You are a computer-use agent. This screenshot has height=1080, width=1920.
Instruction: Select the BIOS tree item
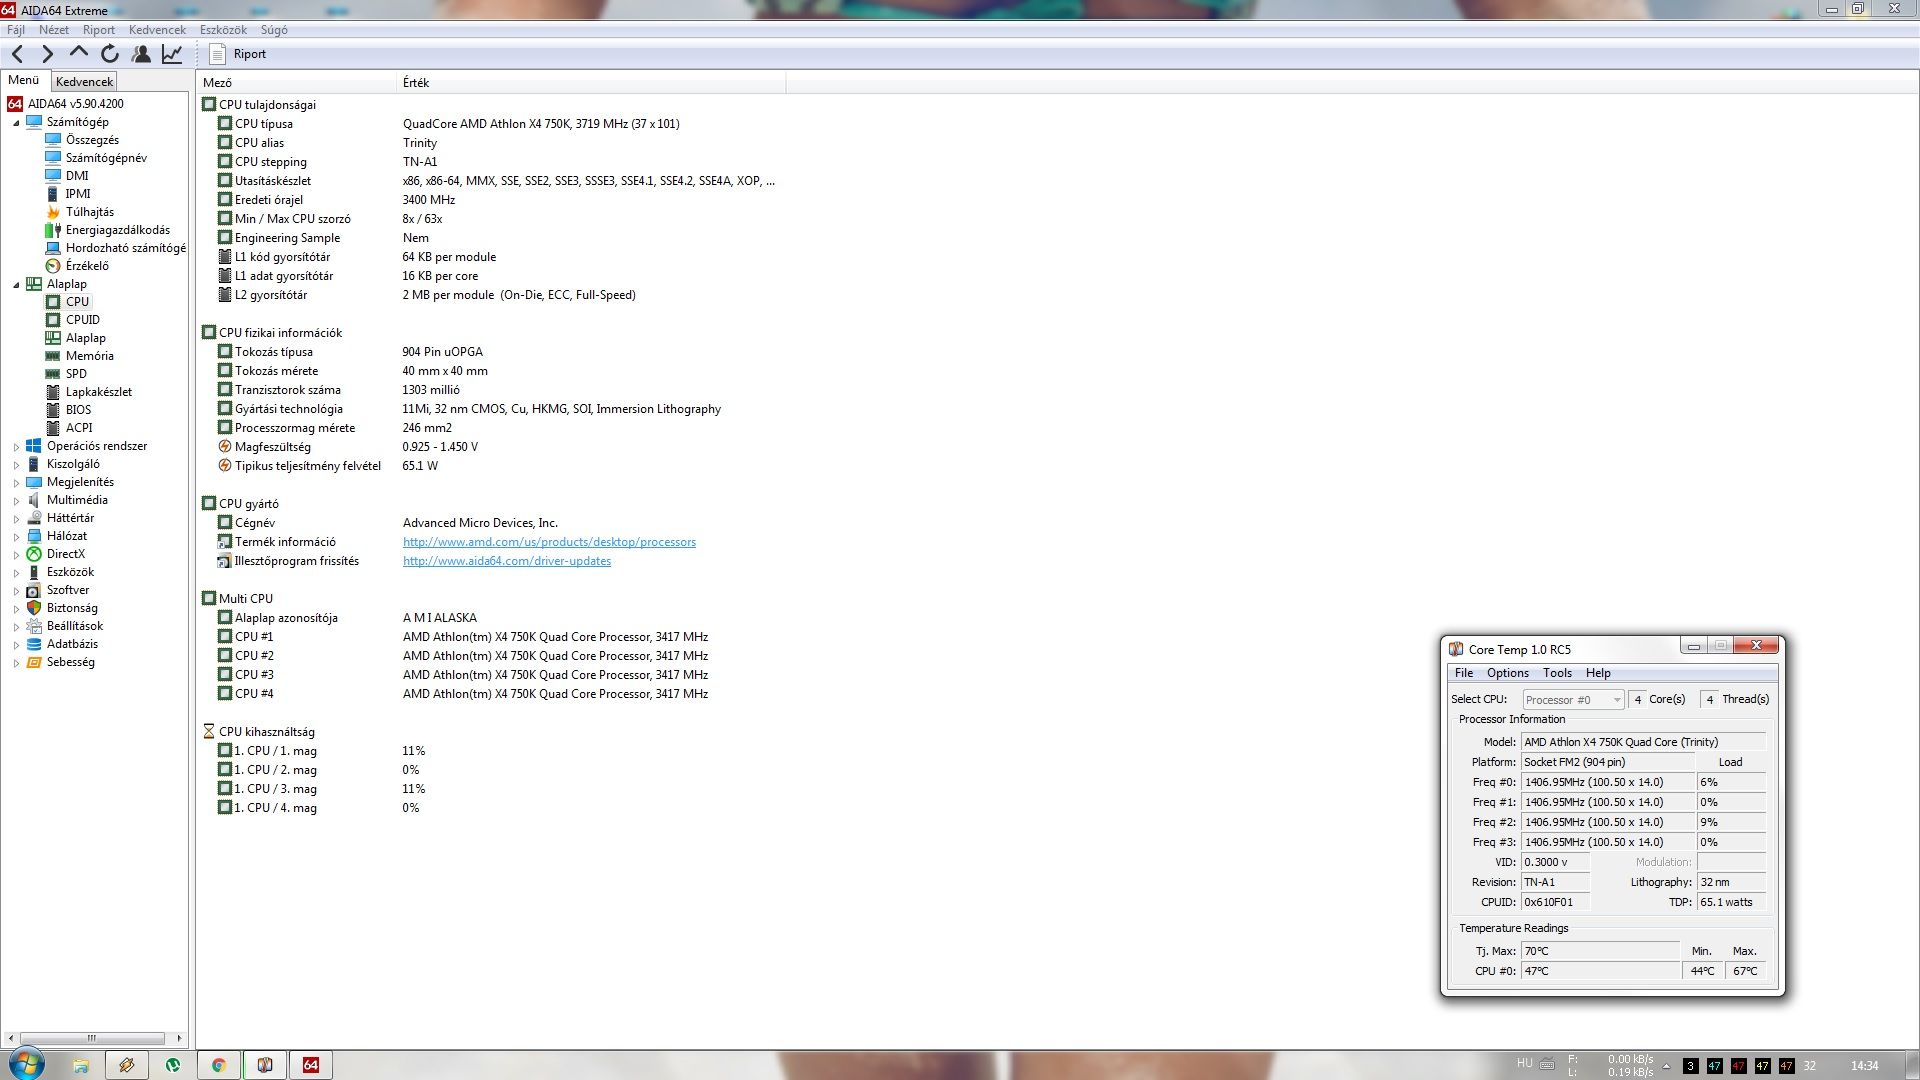click(x=78, y=410)
